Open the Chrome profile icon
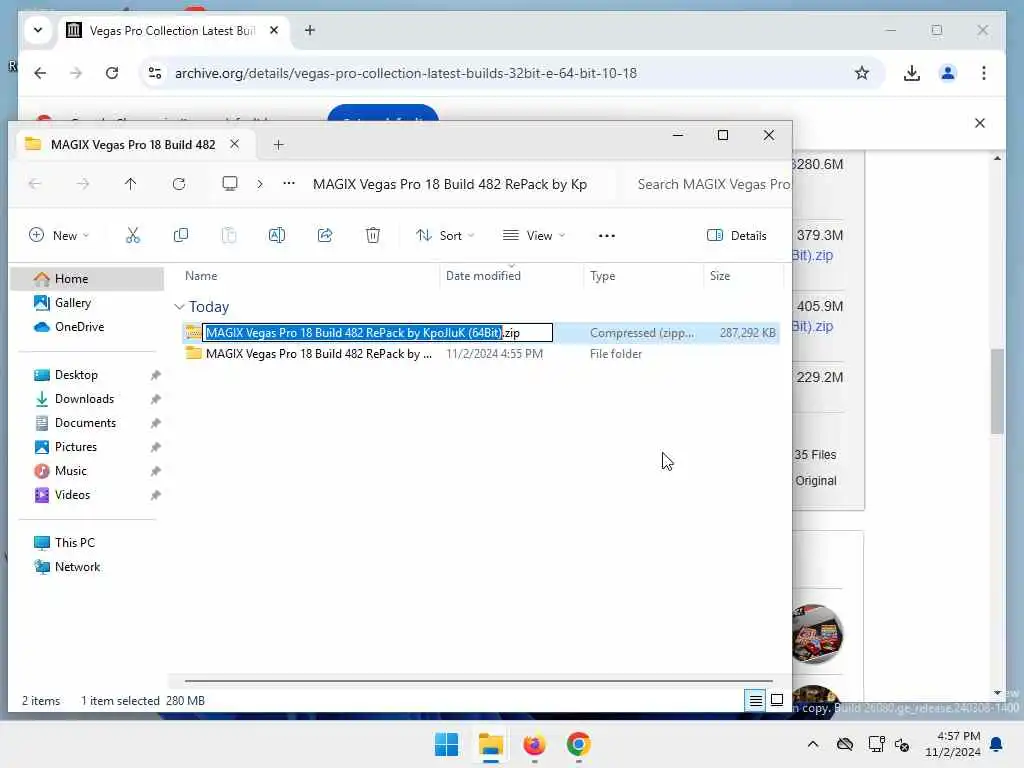The width and height of the screenshot is (1024, 768). coord(948,73)
